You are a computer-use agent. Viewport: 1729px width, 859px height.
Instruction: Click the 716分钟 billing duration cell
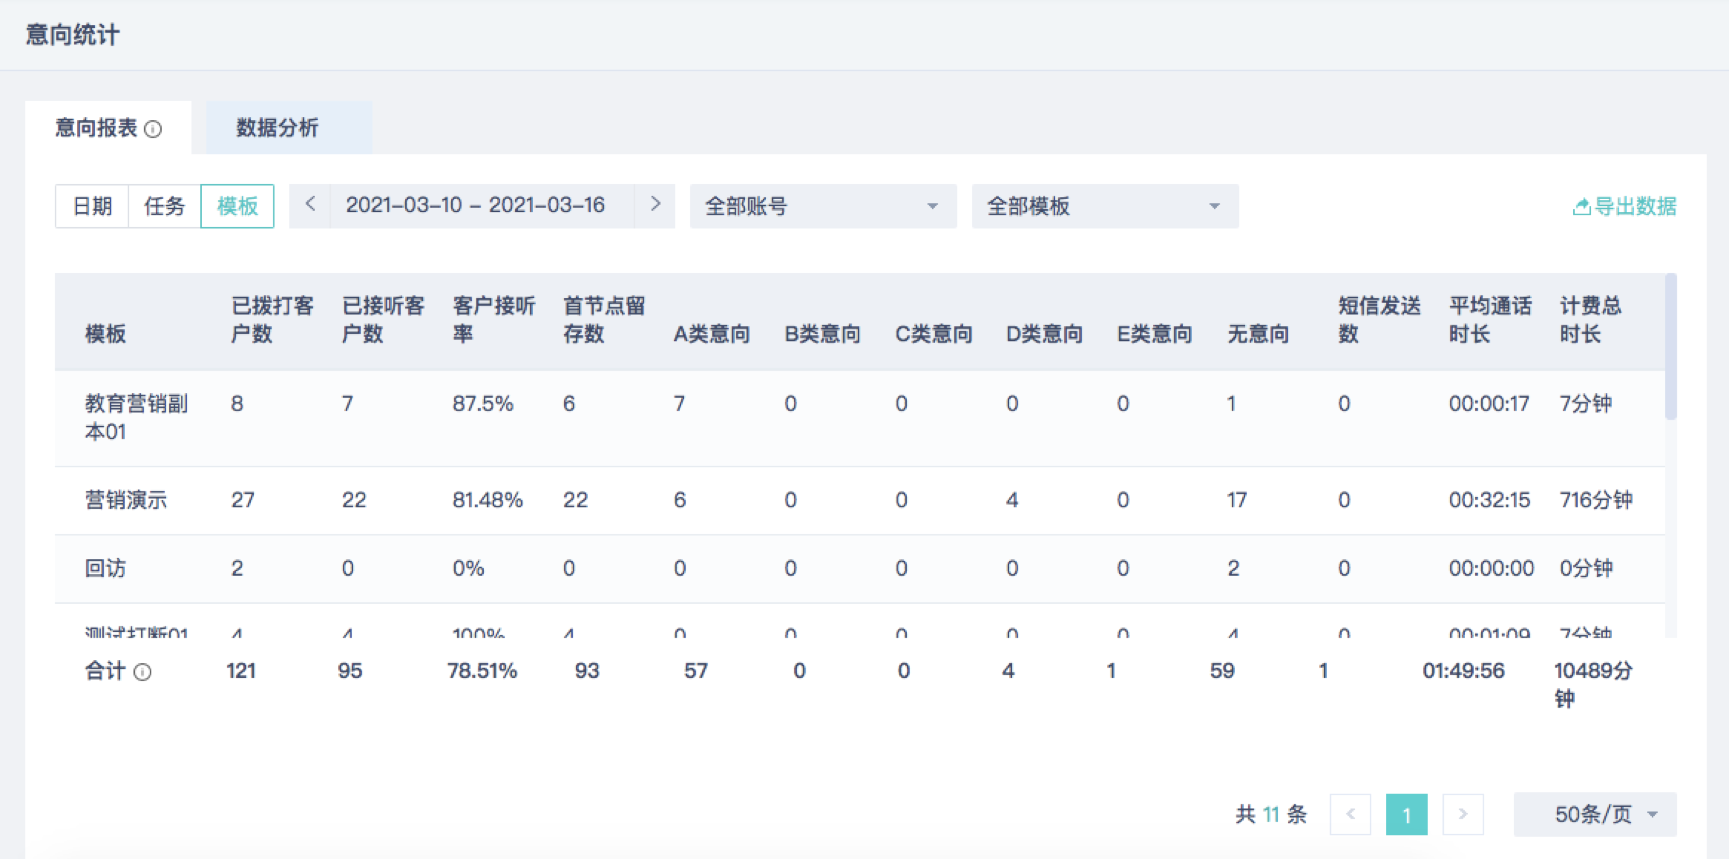(1596, 500)
